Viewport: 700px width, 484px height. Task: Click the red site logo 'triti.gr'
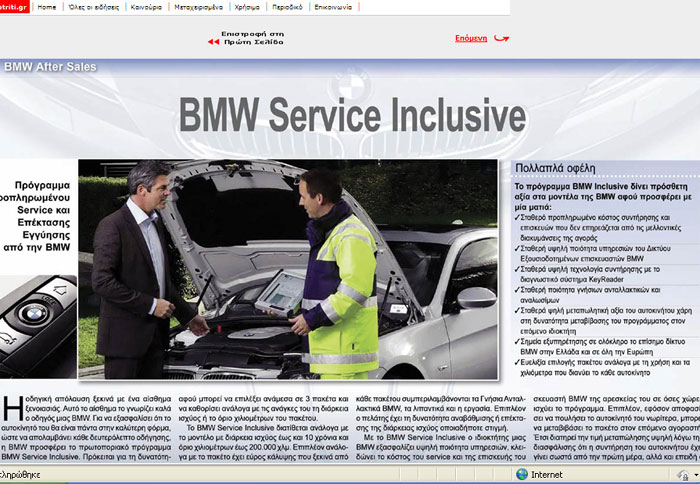point(14,7)
